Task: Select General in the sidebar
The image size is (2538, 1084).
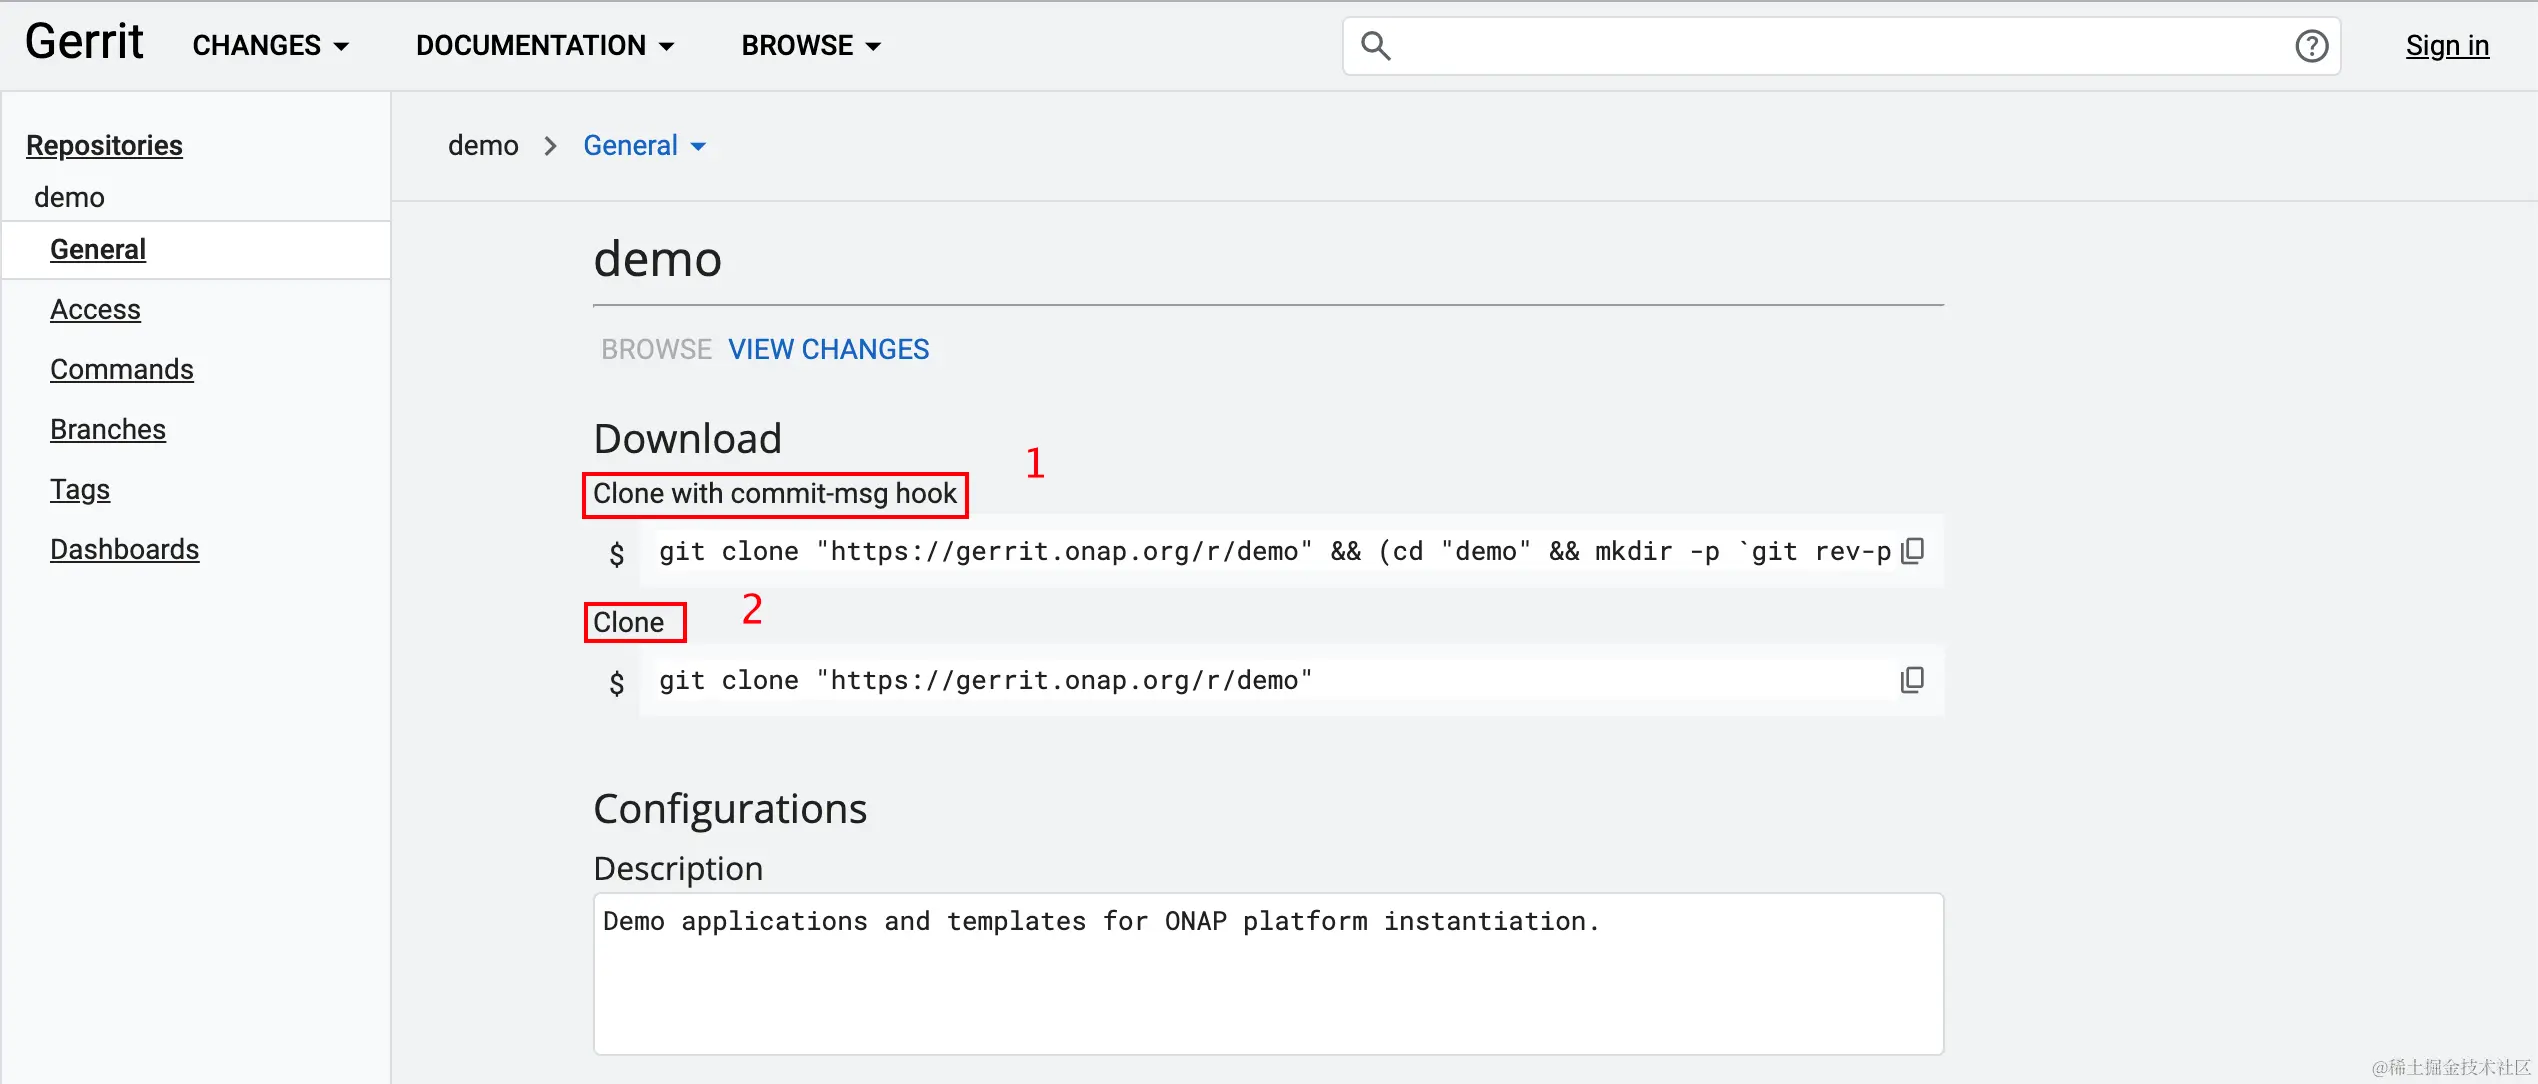Action: 98,250
